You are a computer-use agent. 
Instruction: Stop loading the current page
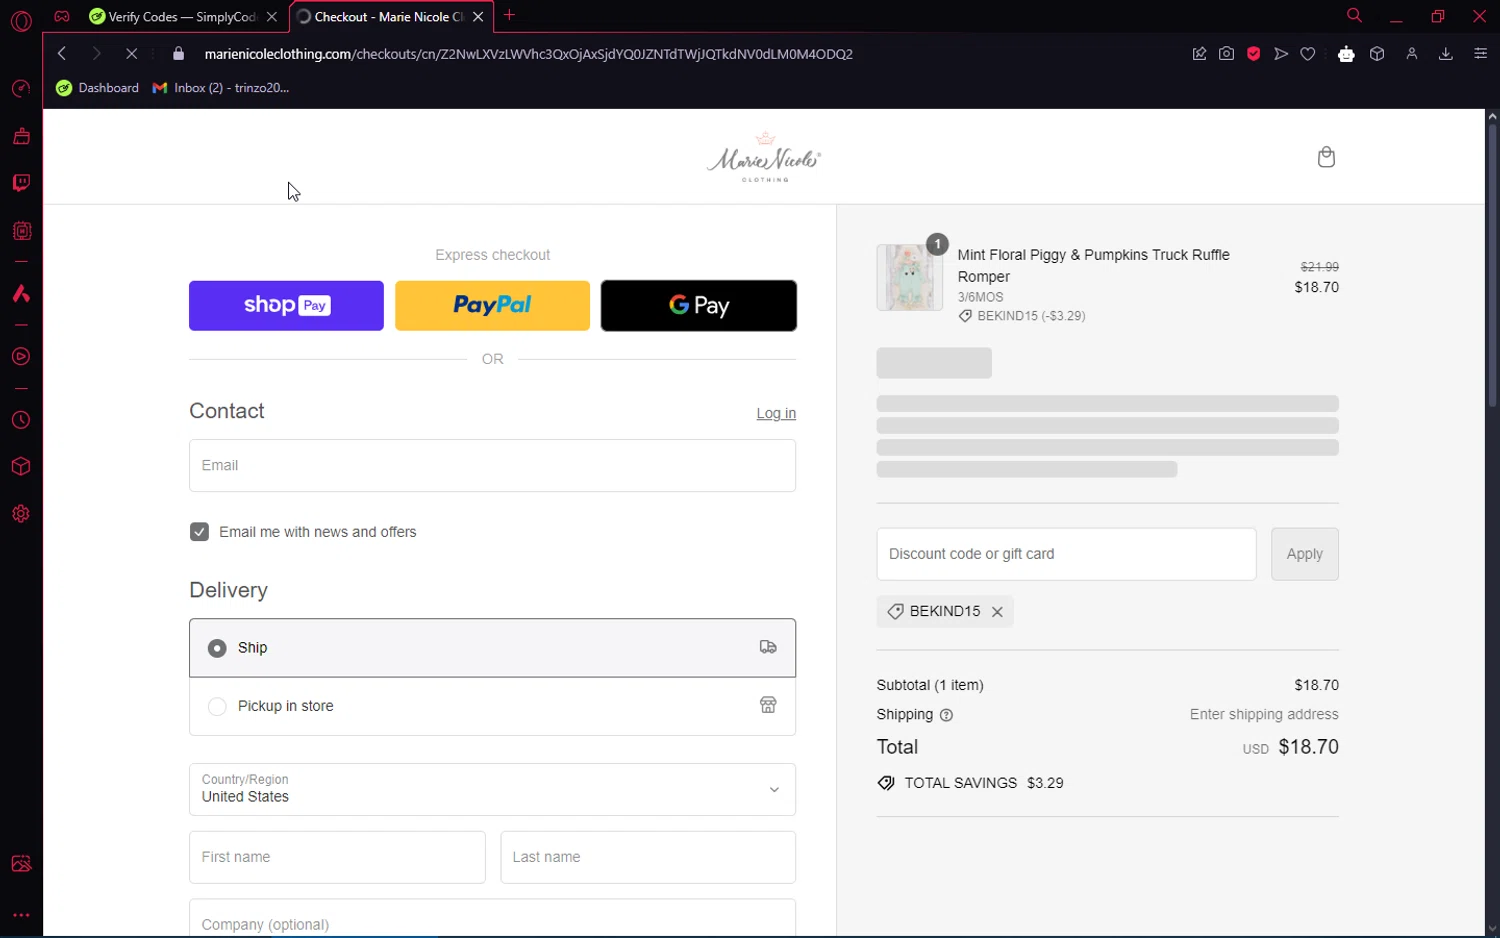tap(131, 54)
